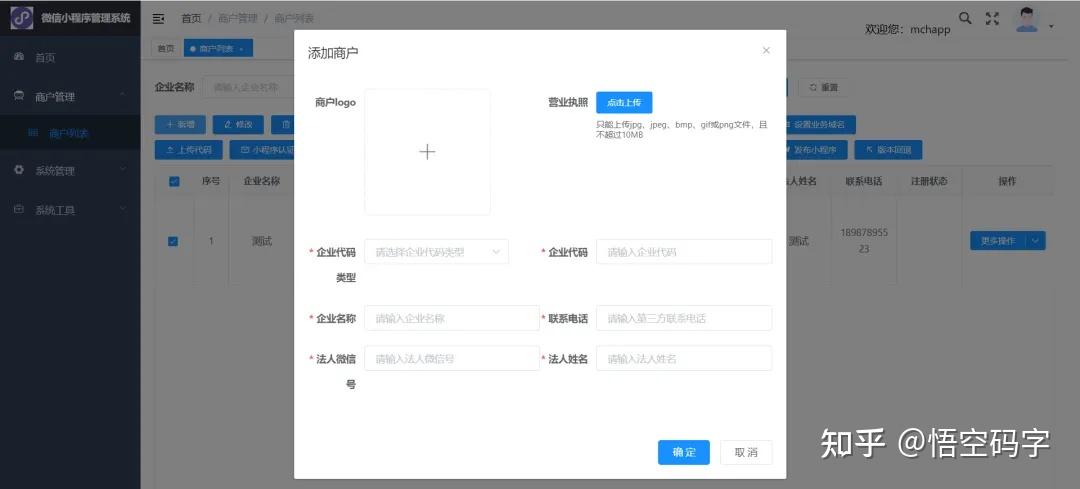Switch to the 首页 page tab
1080x489 pixels.
(166, 48)
